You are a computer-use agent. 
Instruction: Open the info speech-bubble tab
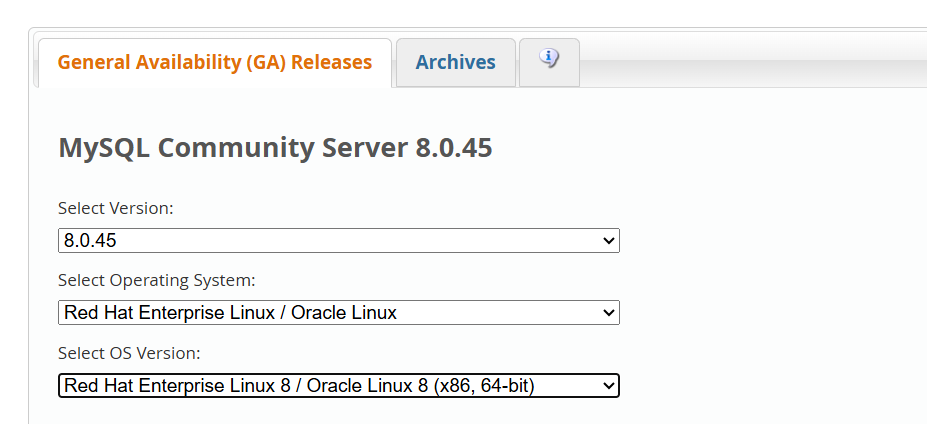[549, 62]
